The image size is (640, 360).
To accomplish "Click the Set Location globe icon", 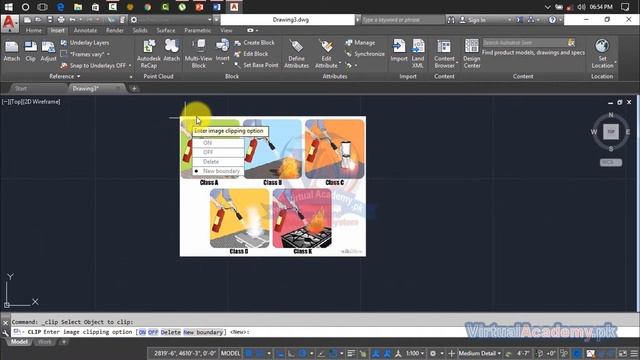I will pos(602,46).
